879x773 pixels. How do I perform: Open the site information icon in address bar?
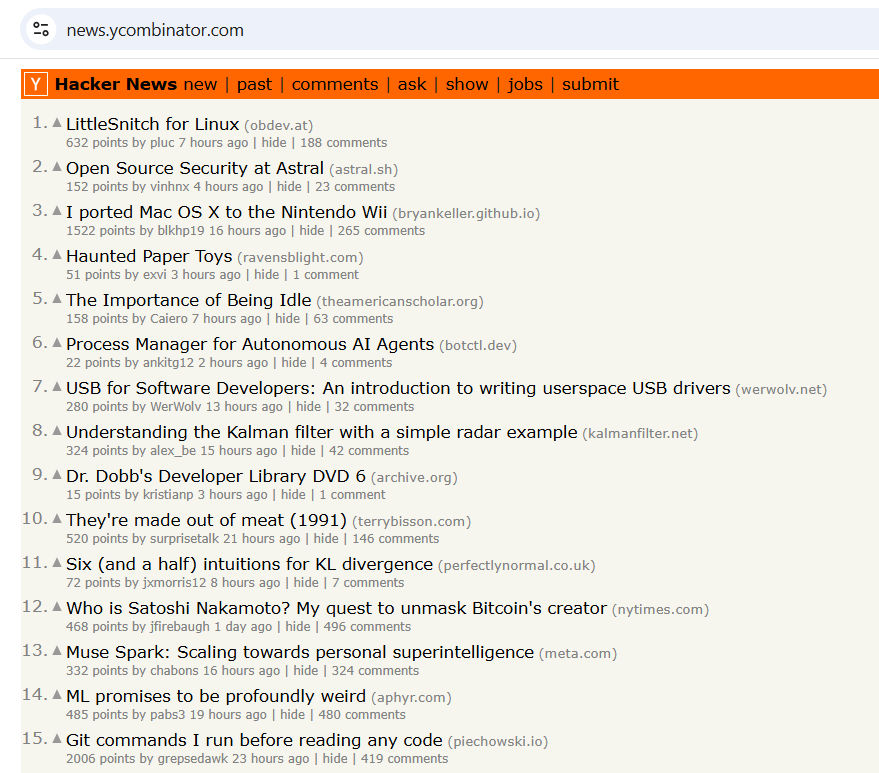tap(41, 29)
